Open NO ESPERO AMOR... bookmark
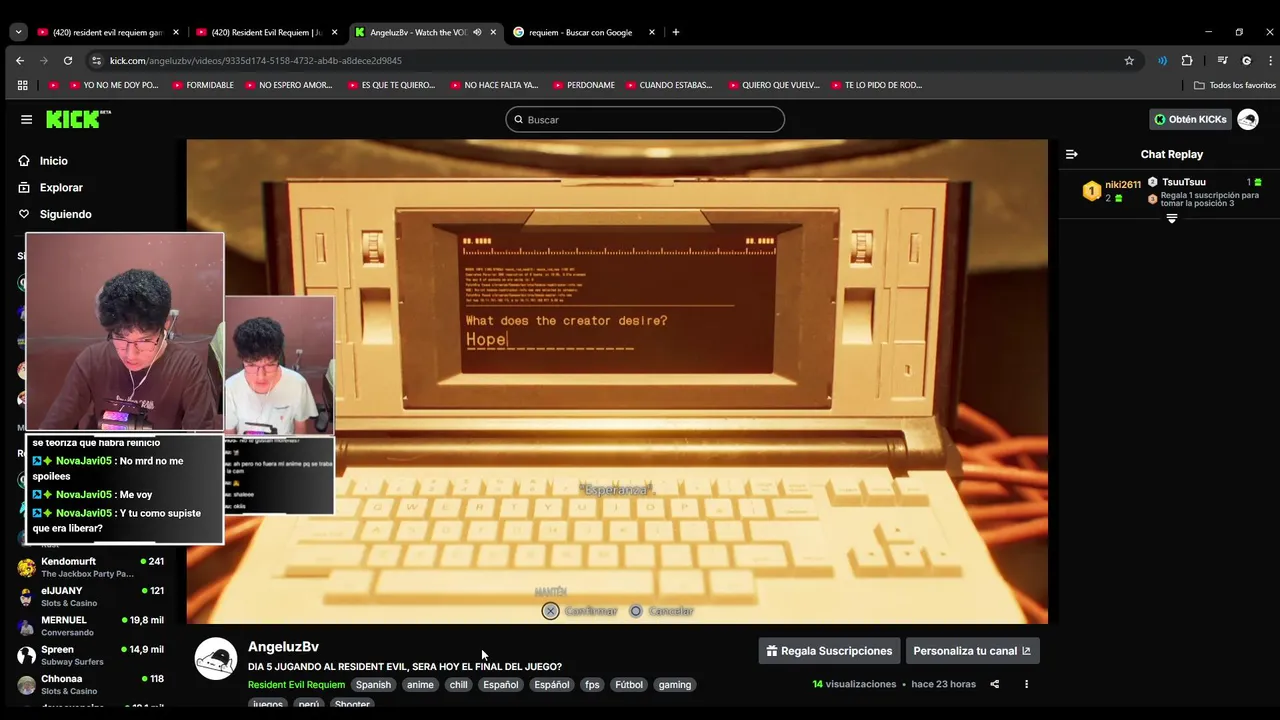This screenshot has width=1280, height=720. pos(289,85)
